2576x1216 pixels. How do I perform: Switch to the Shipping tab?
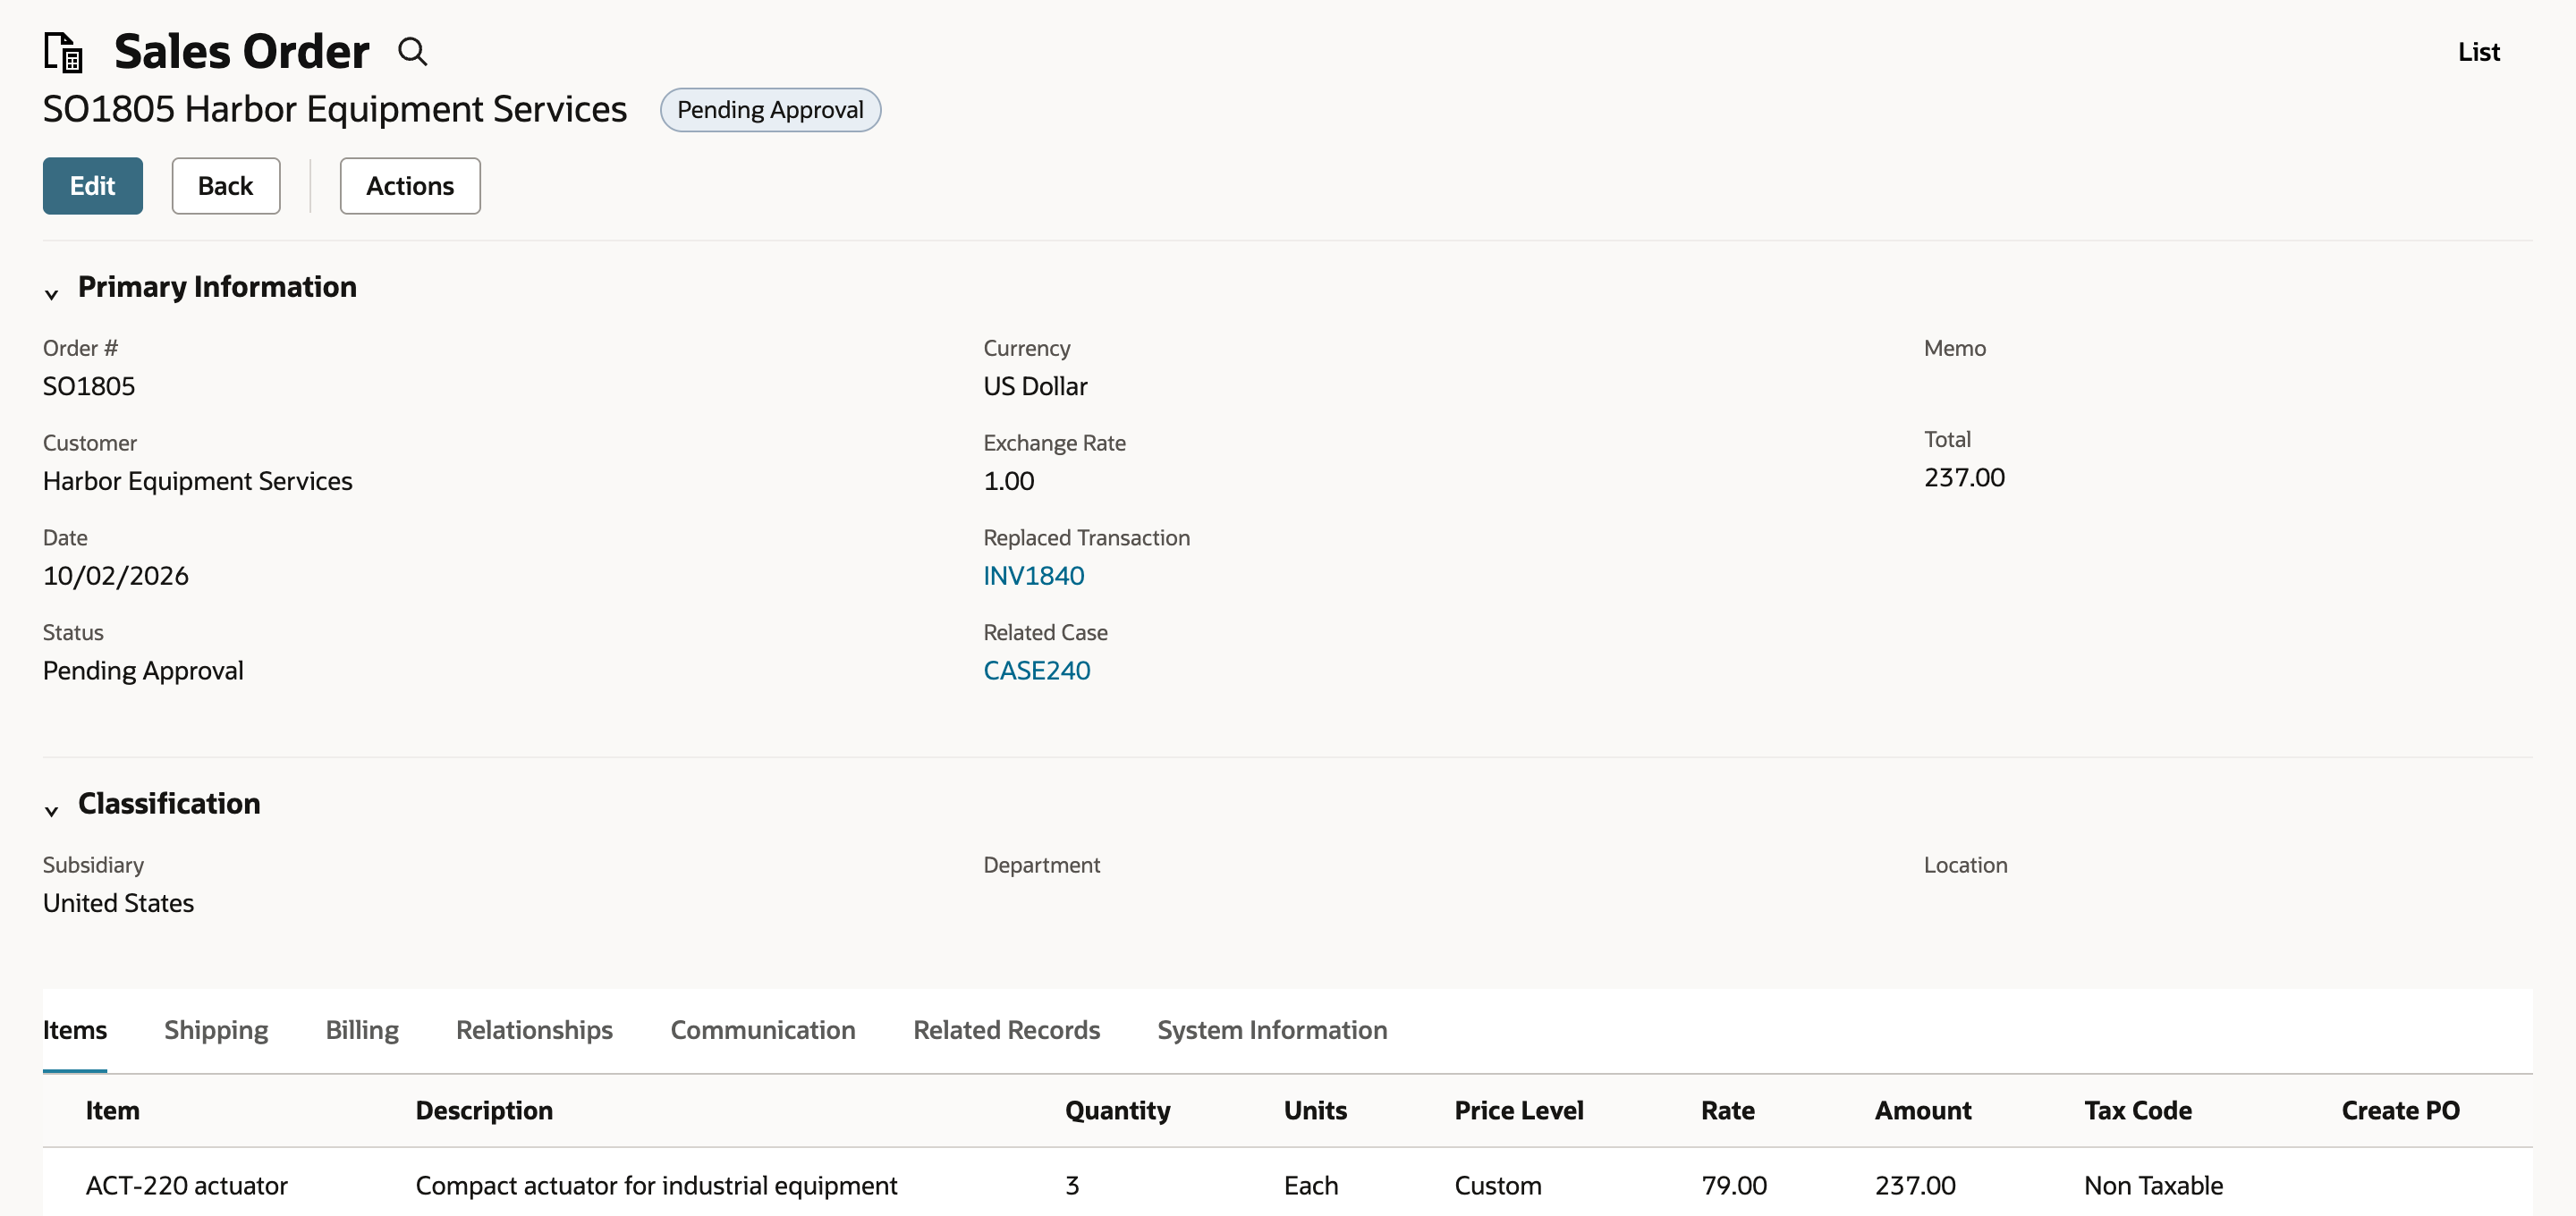point(216,1030)
